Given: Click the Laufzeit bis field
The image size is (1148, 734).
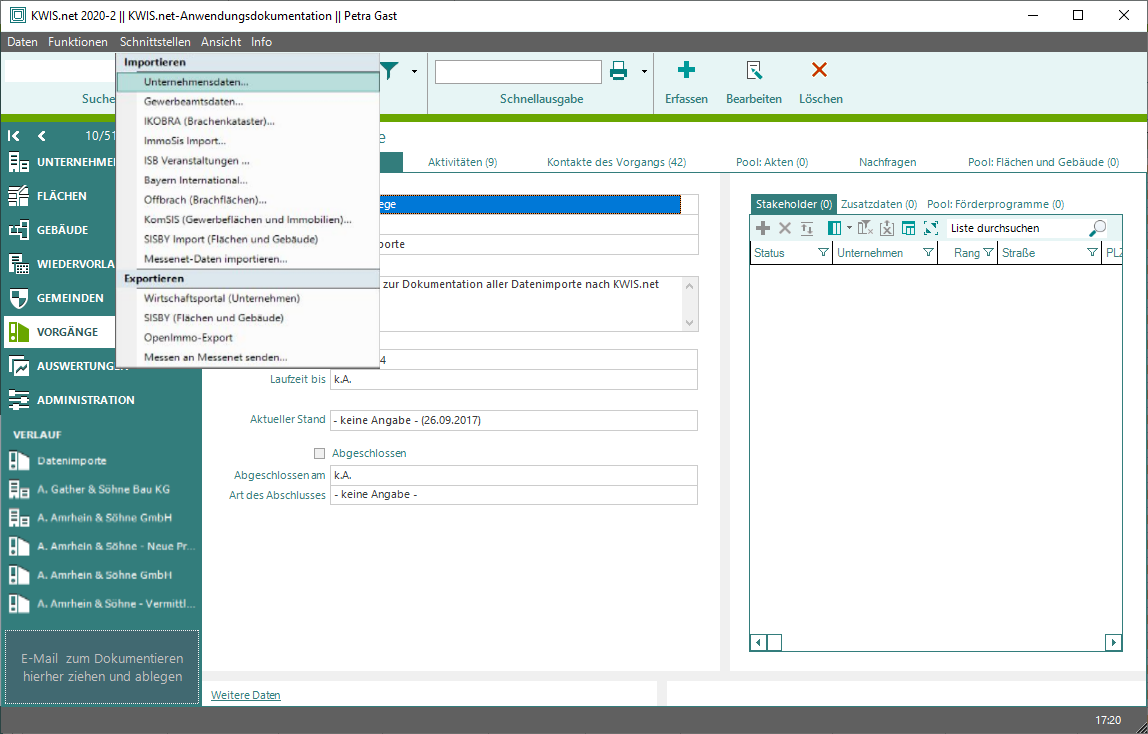Looking at the screenshot, I should (514, 380).
